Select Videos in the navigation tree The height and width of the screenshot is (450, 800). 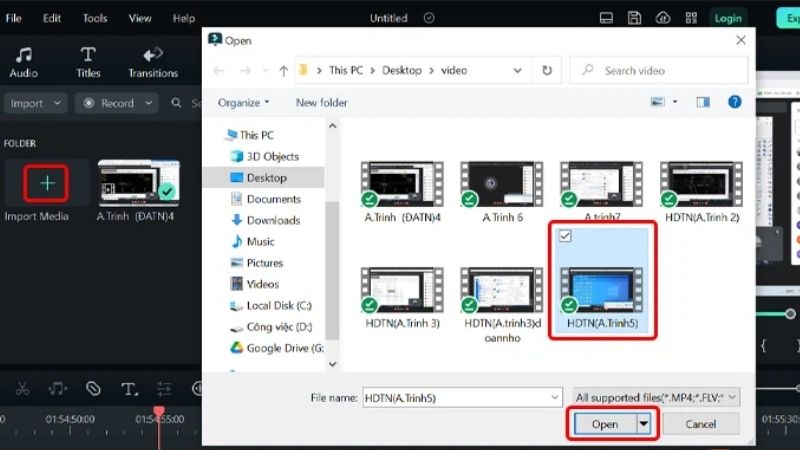[x=263, y=284]
